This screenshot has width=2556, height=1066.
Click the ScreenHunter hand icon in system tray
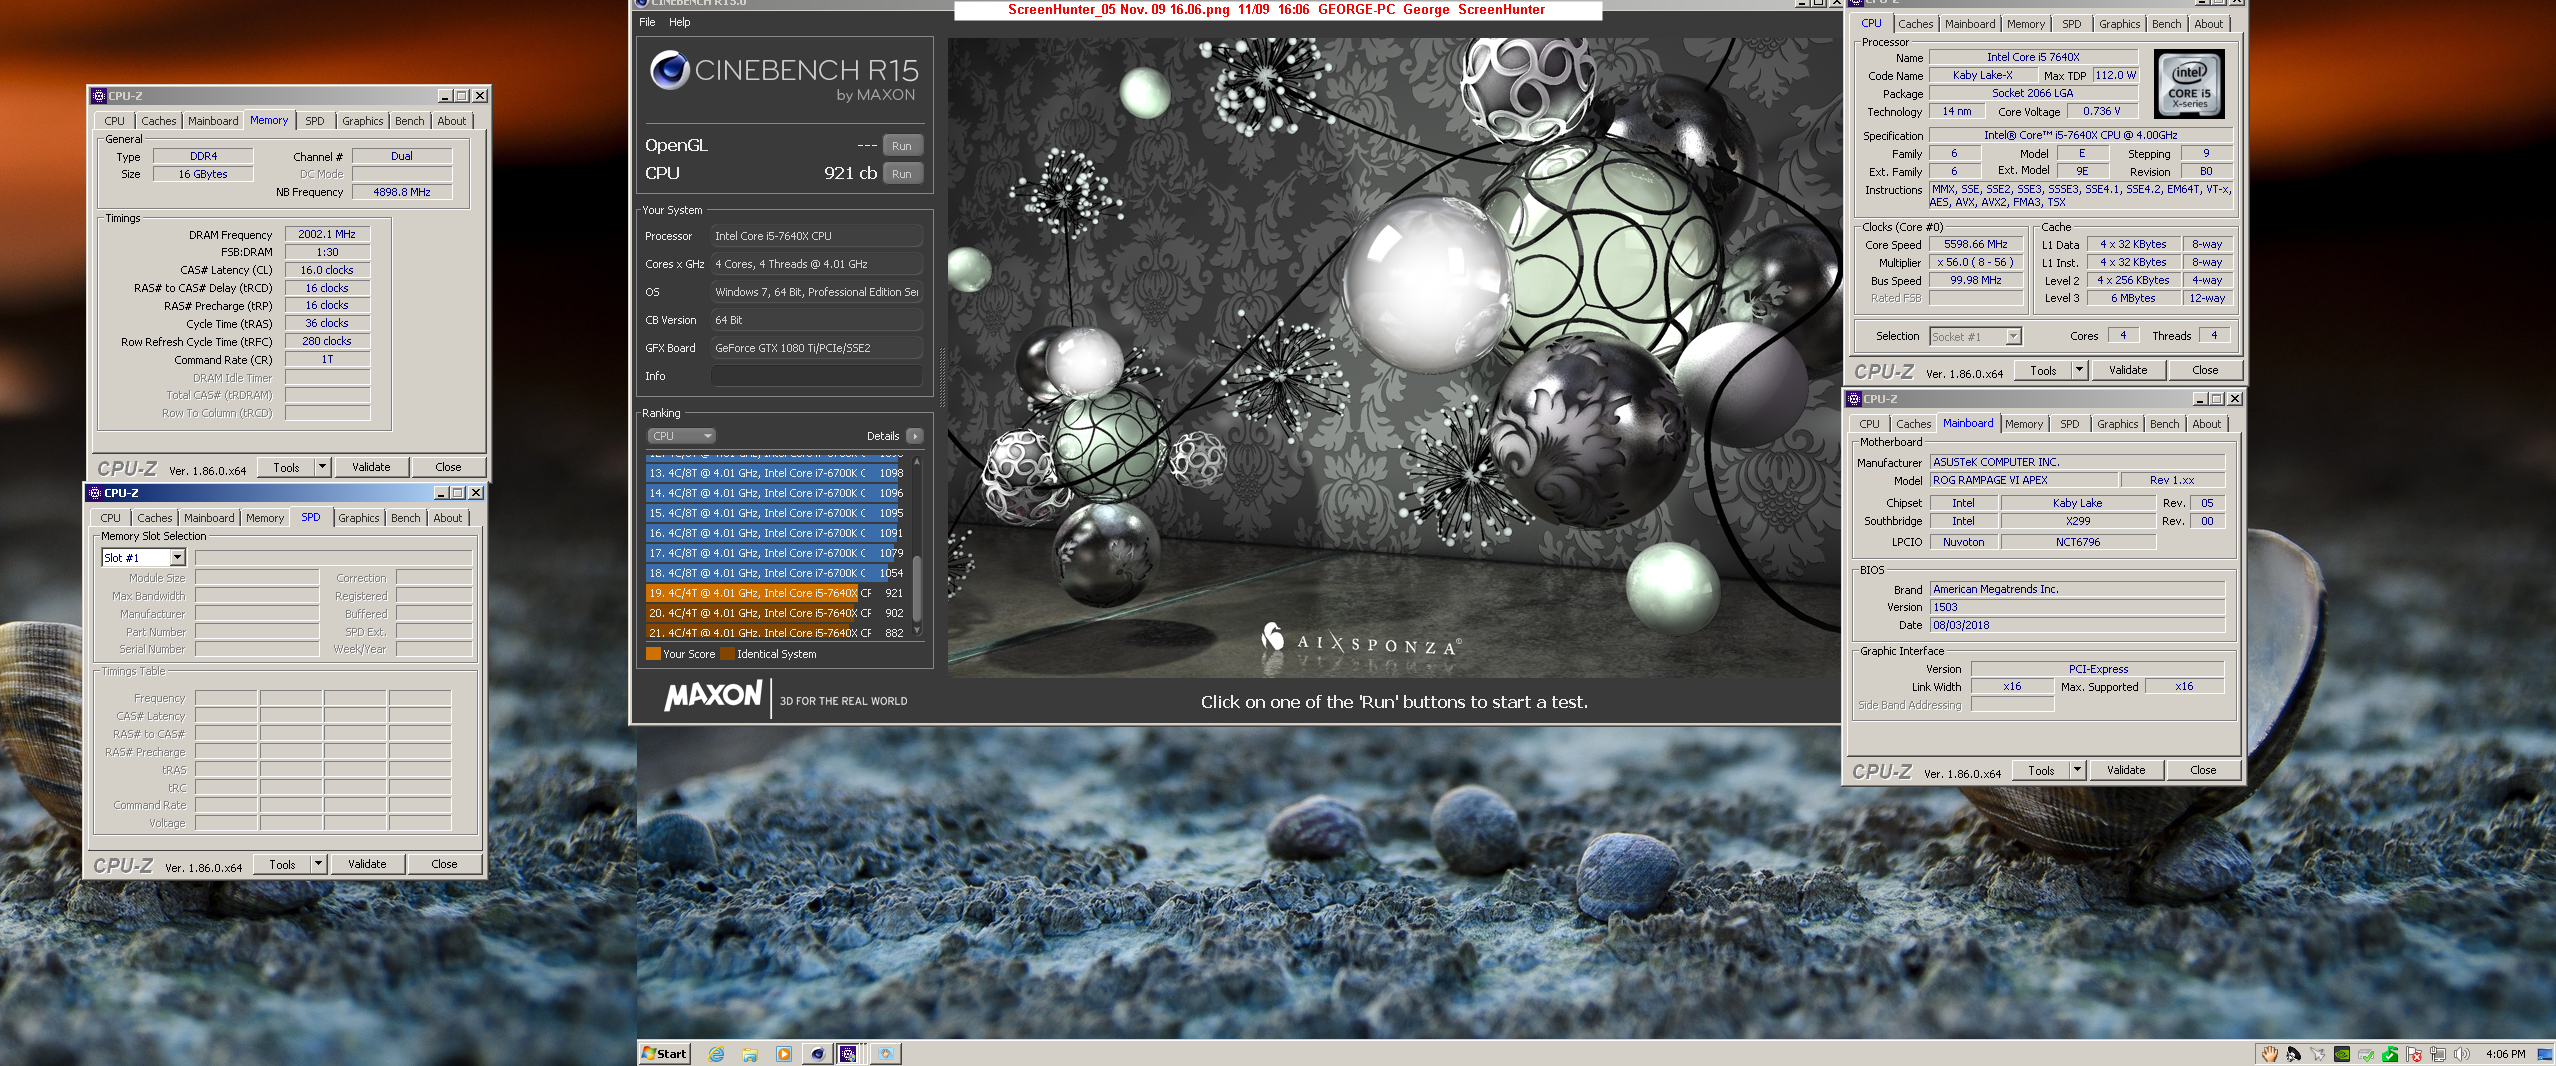(x=2269, y=1054)
